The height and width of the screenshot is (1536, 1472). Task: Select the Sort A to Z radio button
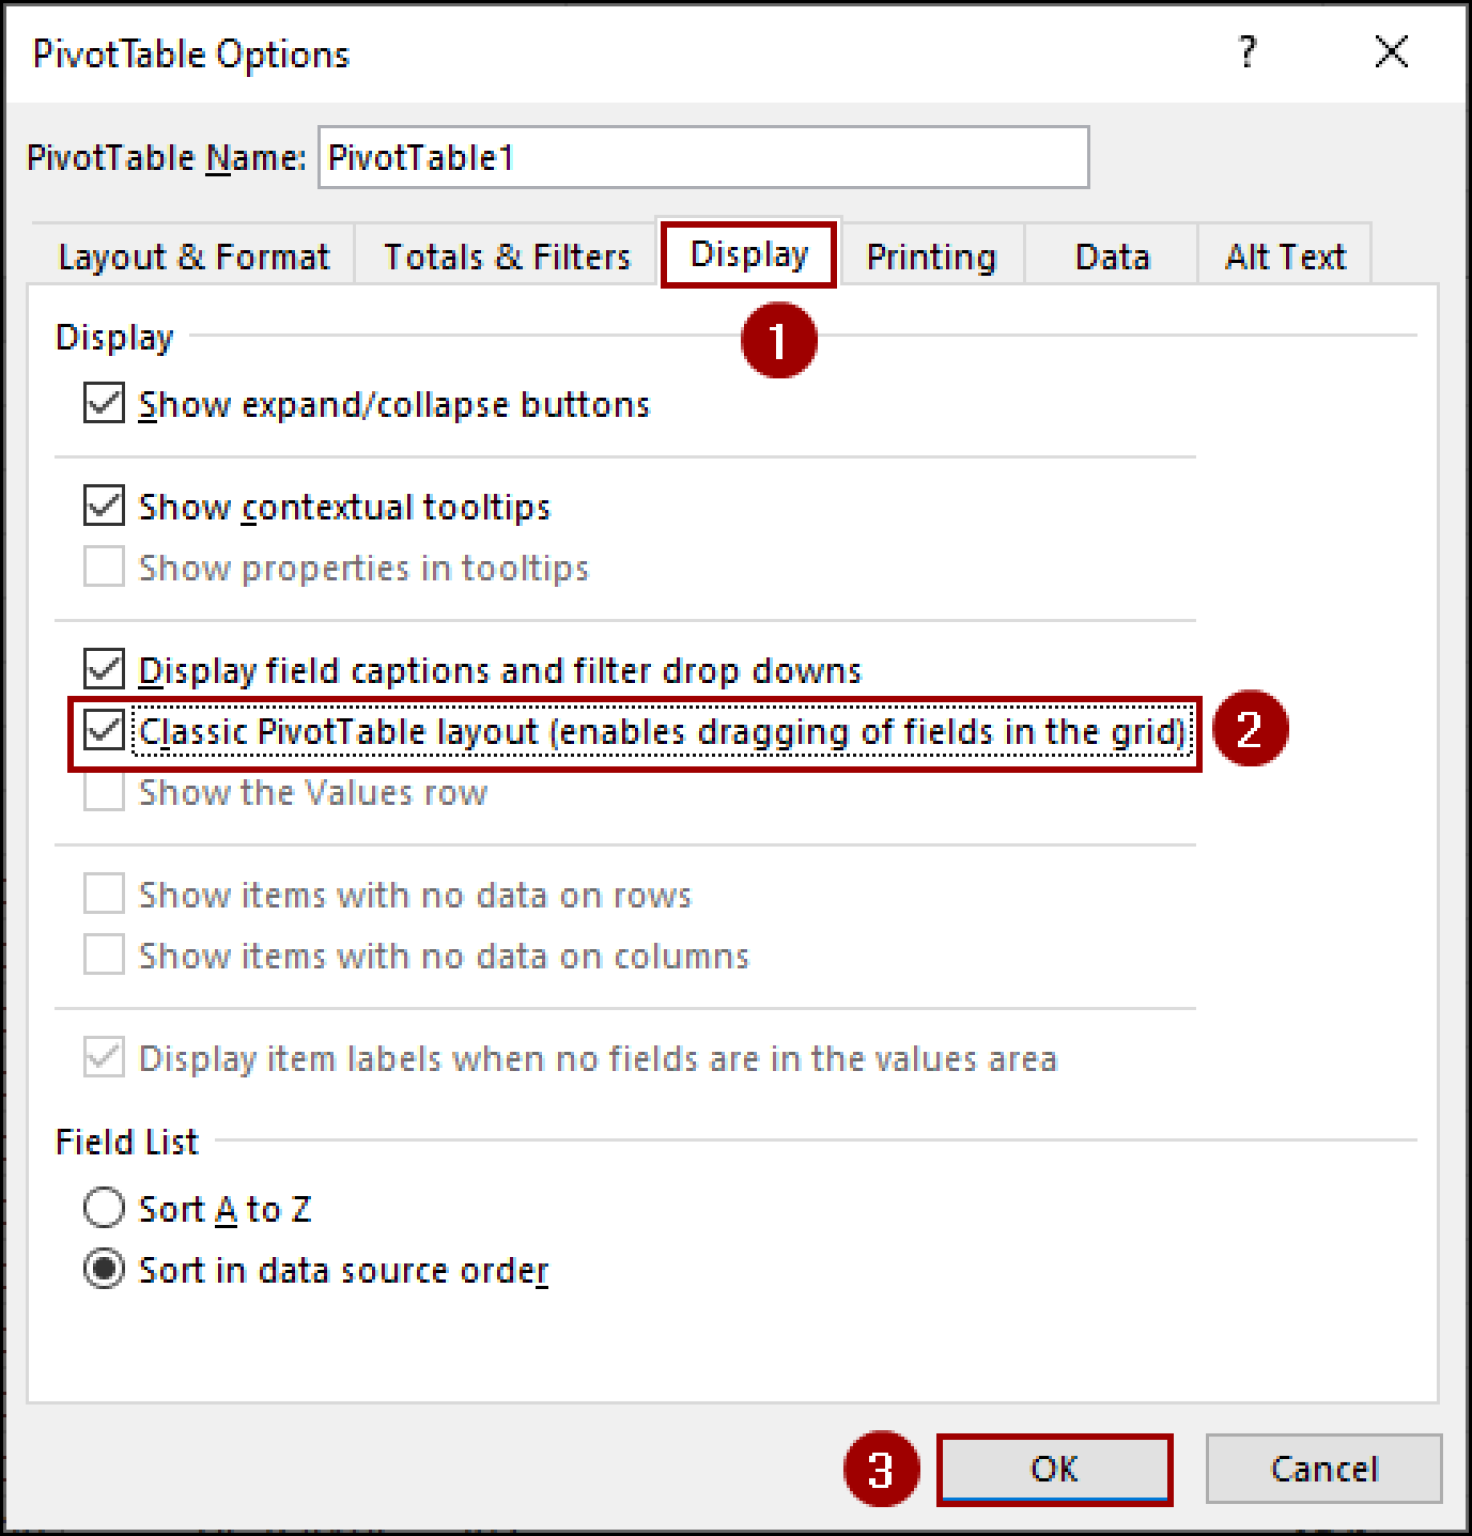point(103,1208)
